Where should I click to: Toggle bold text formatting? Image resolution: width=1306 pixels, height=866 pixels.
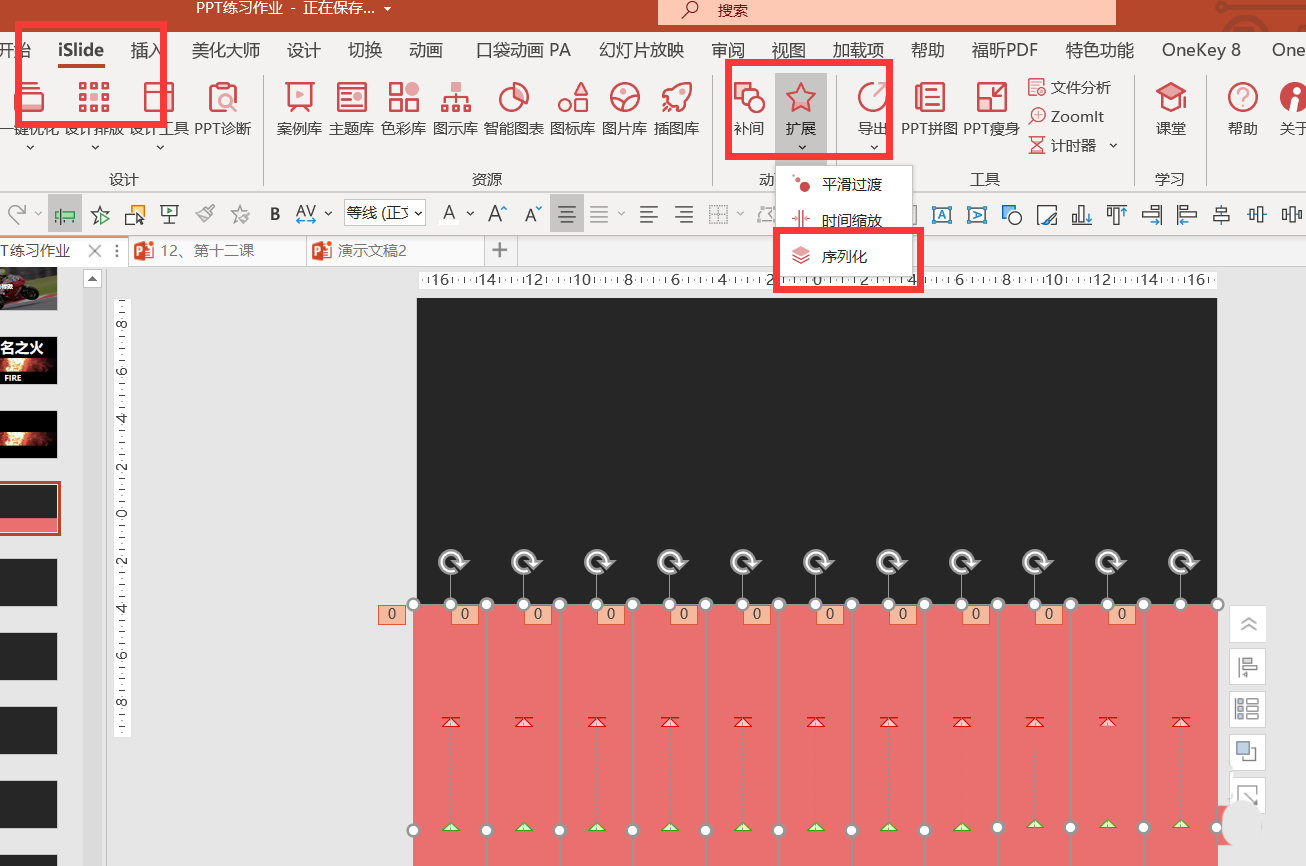pyautogui.click(x=274, y=213)
